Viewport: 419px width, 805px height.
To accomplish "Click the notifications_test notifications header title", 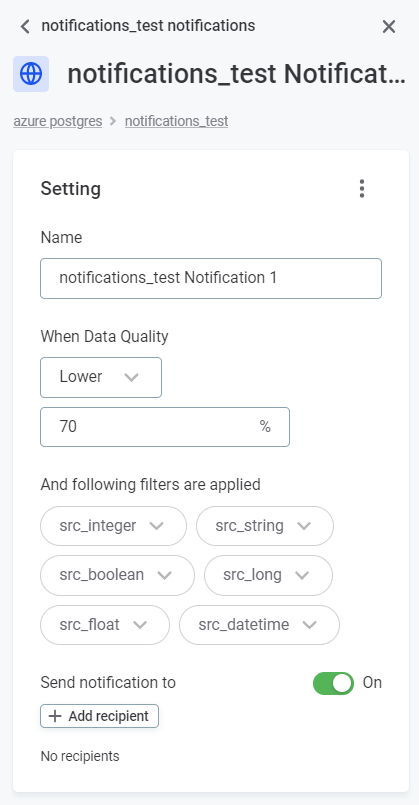I will pos(148,26).
